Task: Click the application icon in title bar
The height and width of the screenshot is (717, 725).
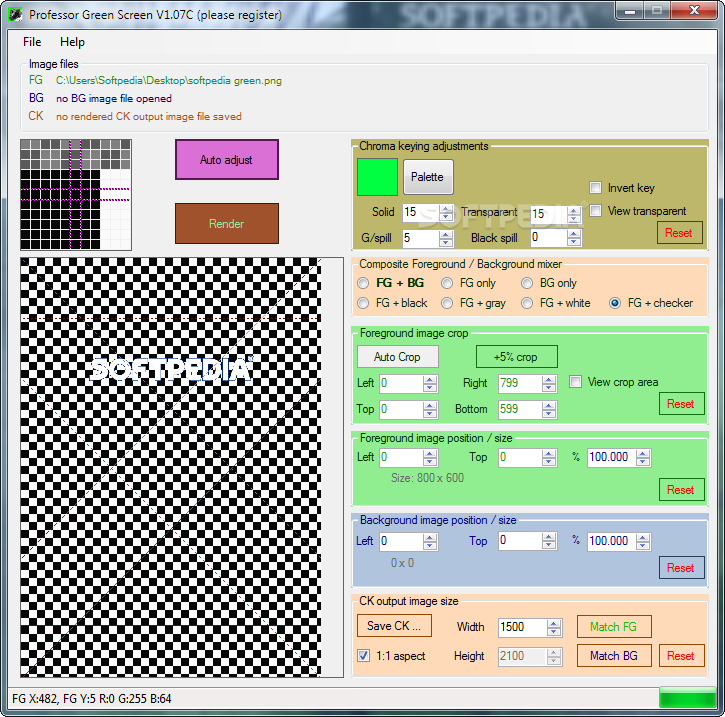Action: pos(15,14)
